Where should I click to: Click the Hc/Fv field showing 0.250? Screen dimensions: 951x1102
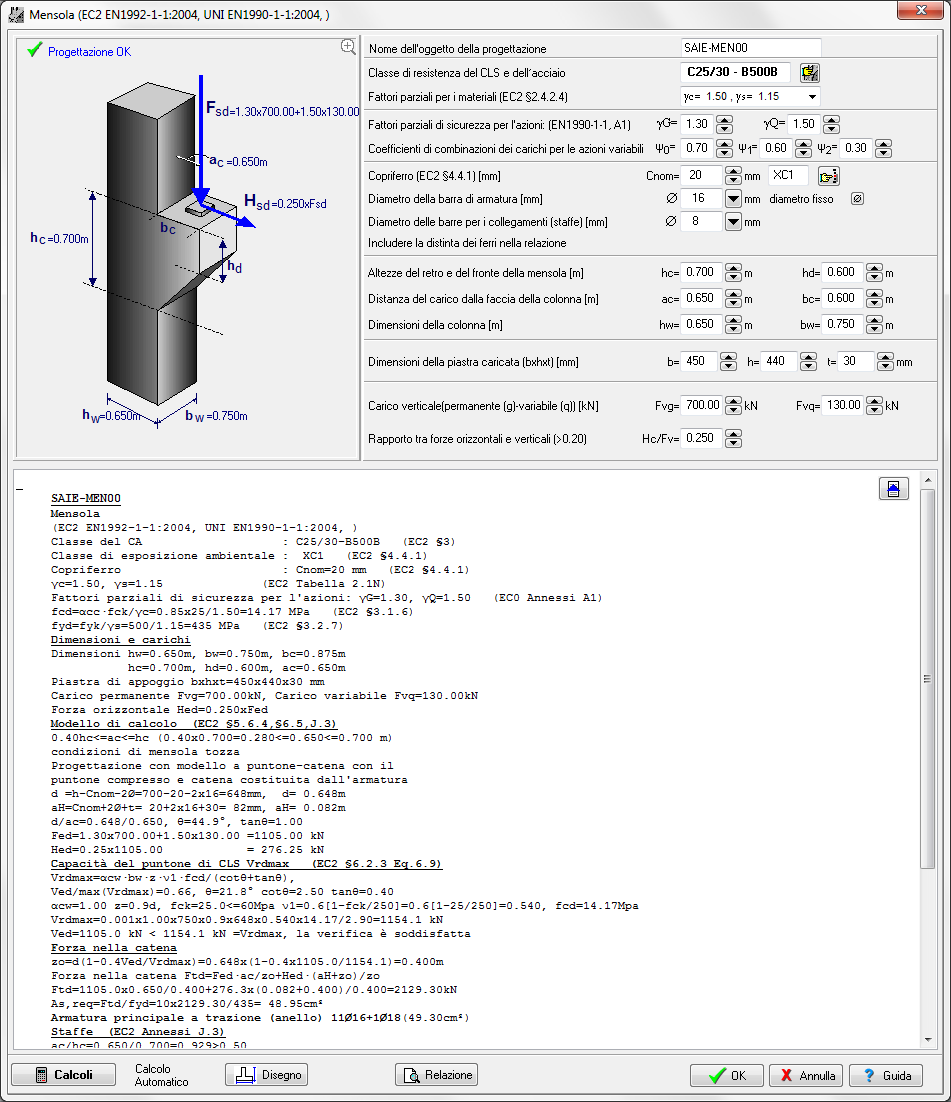(701, 439)
